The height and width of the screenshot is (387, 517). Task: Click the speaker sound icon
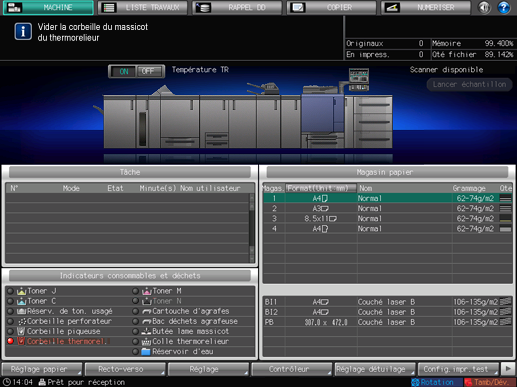[484, 7]
